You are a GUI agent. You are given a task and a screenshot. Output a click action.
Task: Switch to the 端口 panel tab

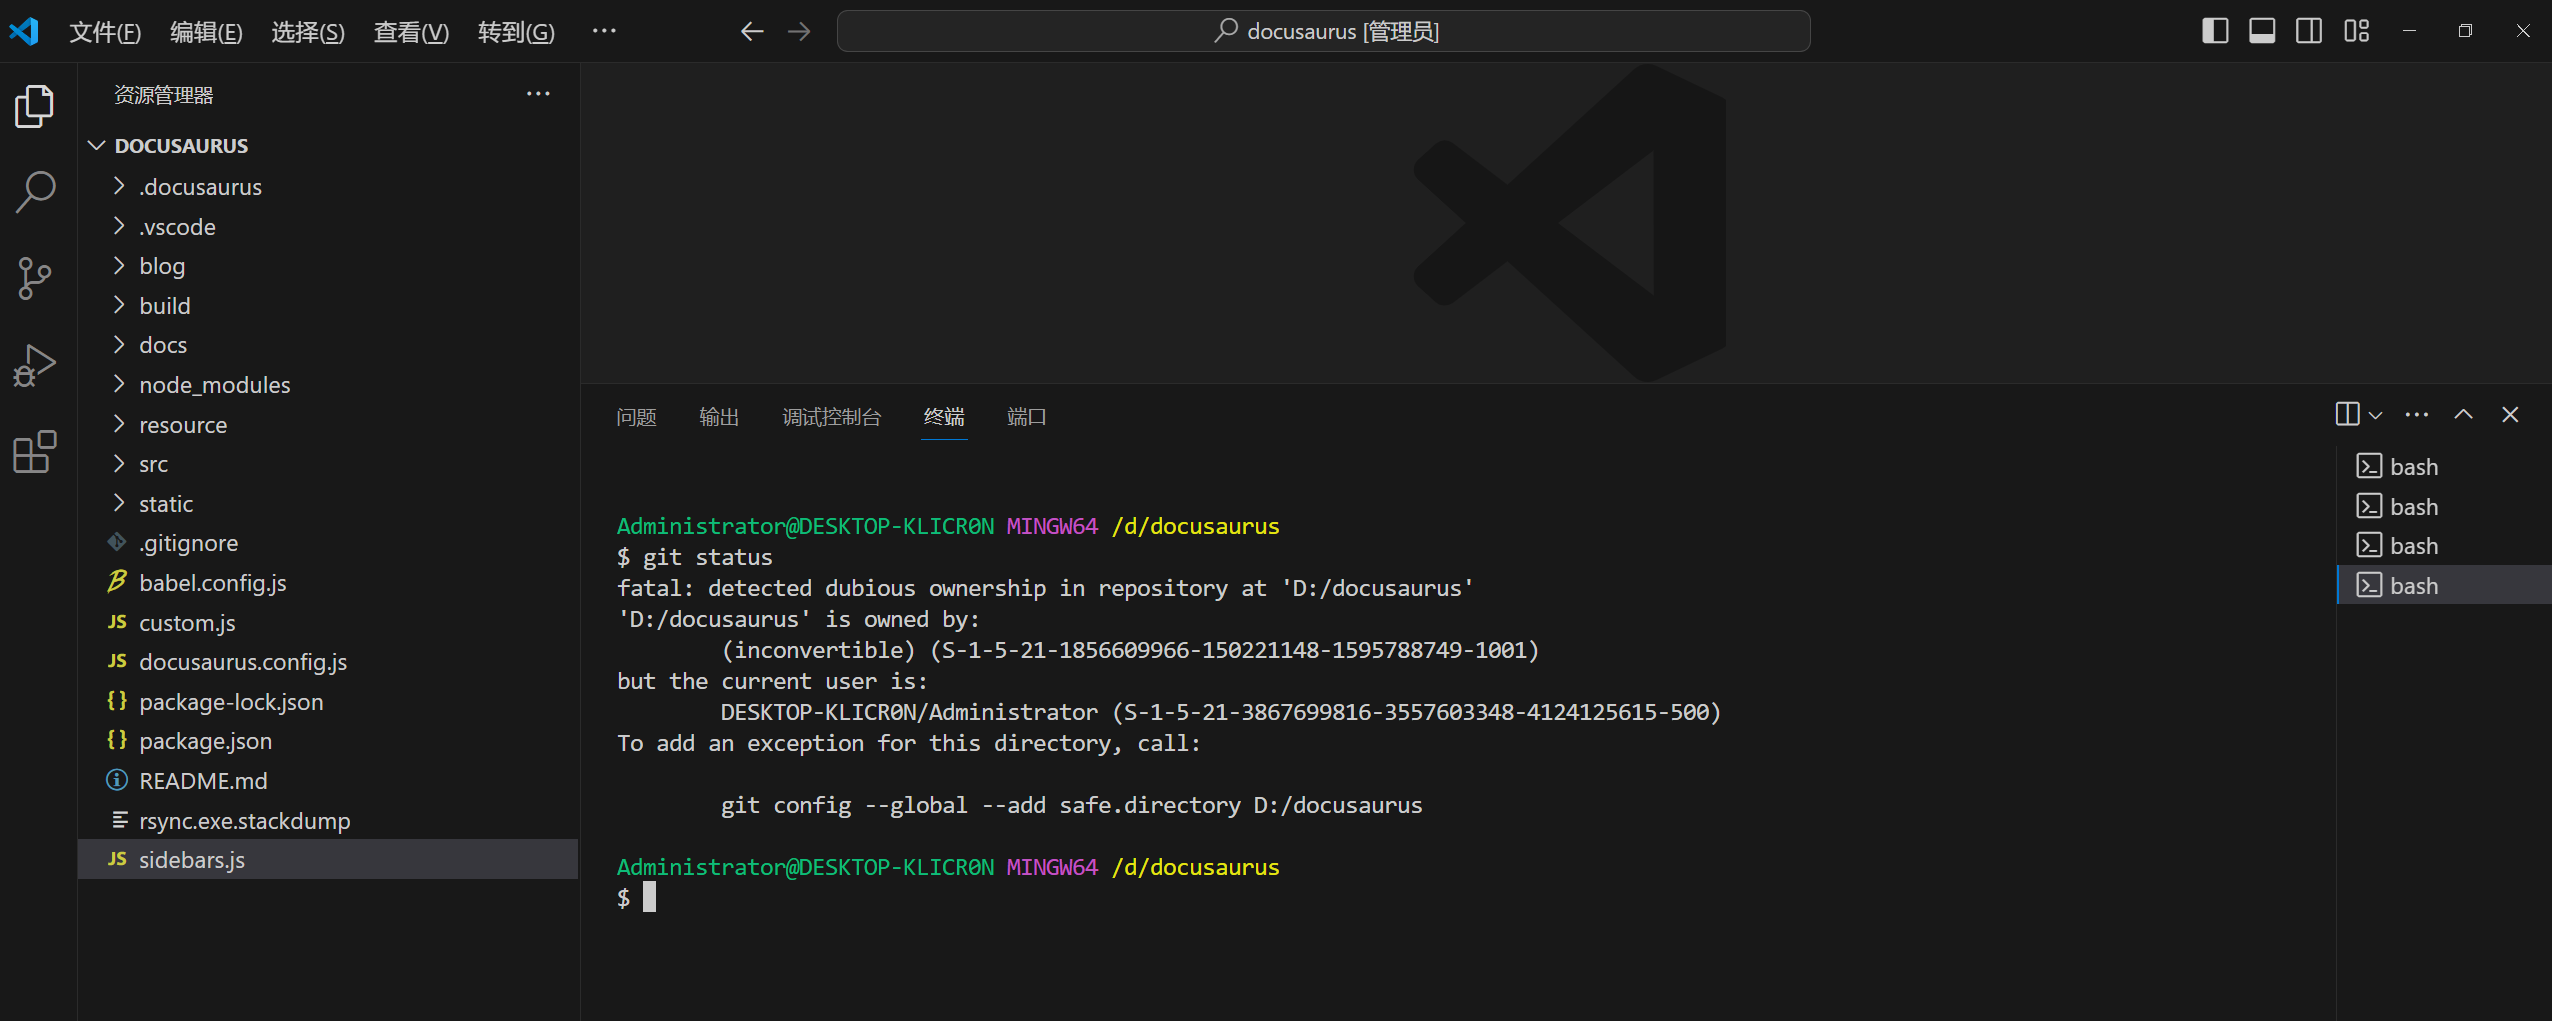(x=1027, y=417)
